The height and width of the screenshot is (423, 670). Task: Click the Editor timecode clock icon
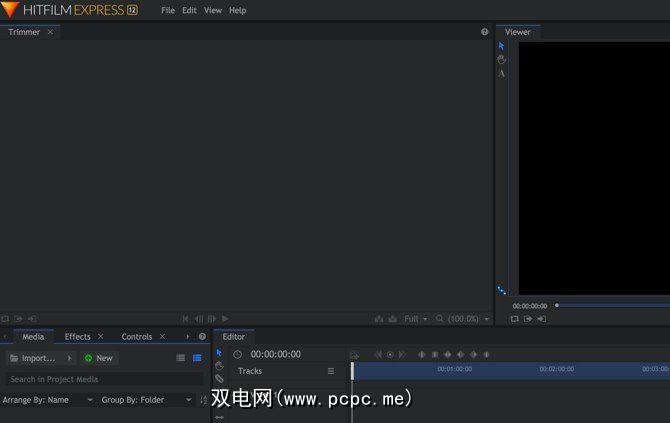[x=237, y=355]
